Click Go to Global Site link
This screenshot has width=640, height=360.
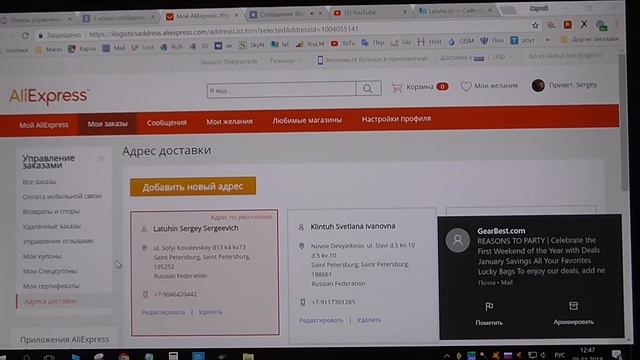565,56
